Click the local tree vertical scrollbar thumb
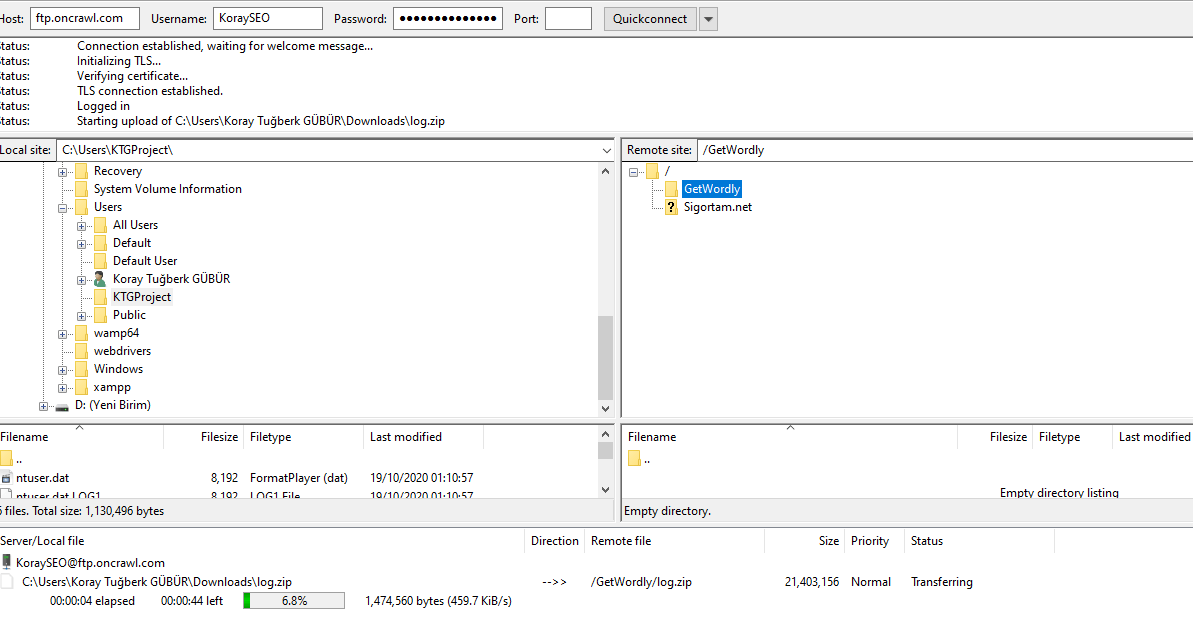This screenshot has width=1193, height=628. click(606, 358)
